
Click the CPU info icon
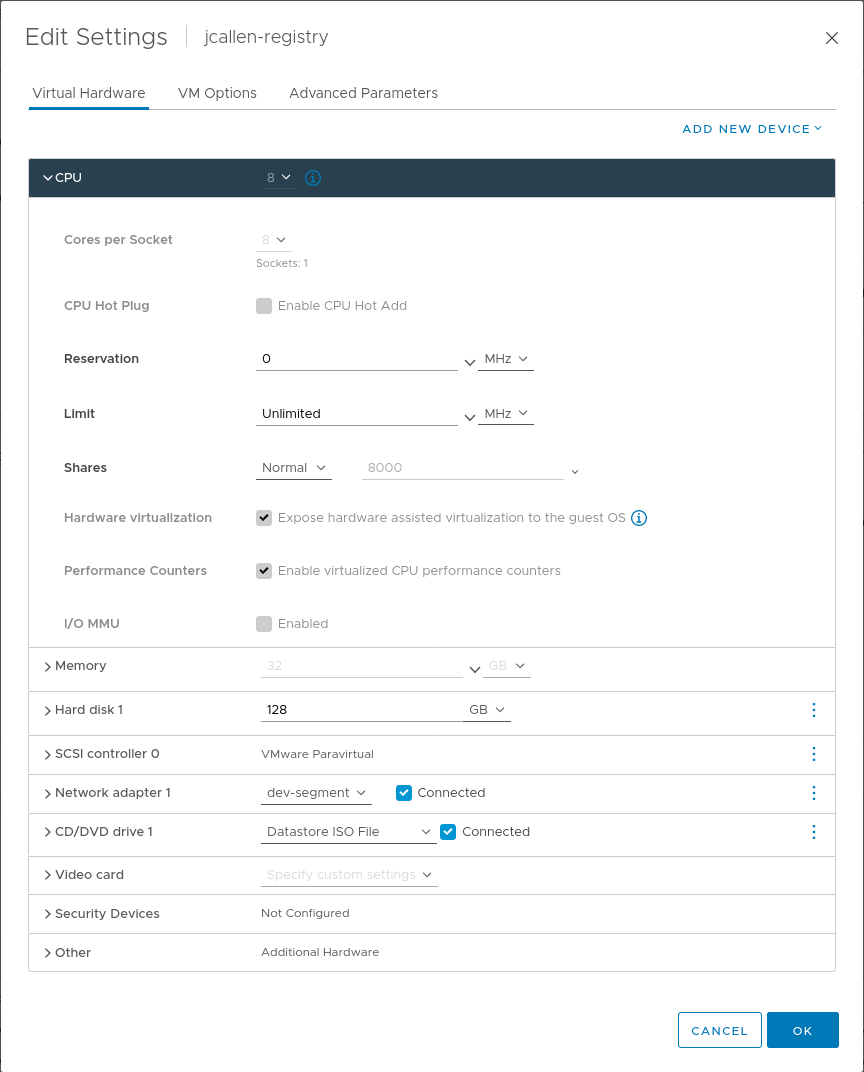click(313, 178)
